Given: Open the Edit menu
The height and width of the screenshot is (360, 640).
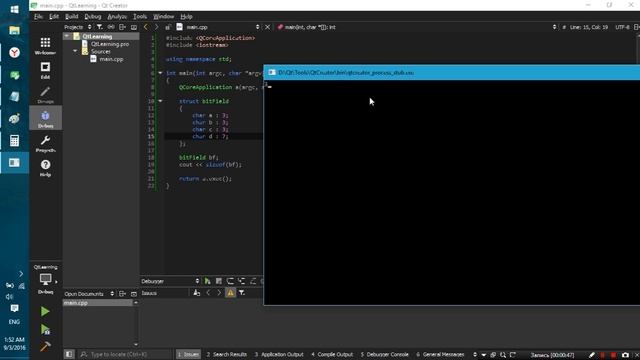Looking at the screenshot, I should (x=54, y=17).
